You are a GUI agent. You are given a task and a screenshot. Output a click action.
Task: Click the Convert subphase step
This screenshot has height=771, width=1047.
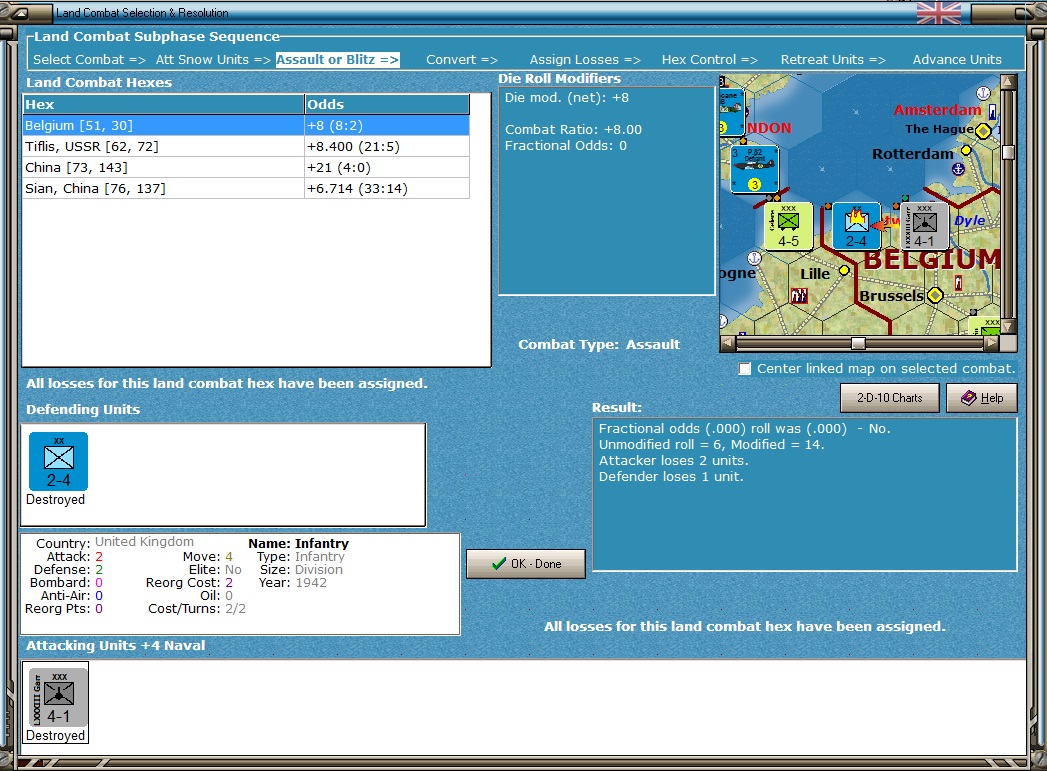click(462, 59)
